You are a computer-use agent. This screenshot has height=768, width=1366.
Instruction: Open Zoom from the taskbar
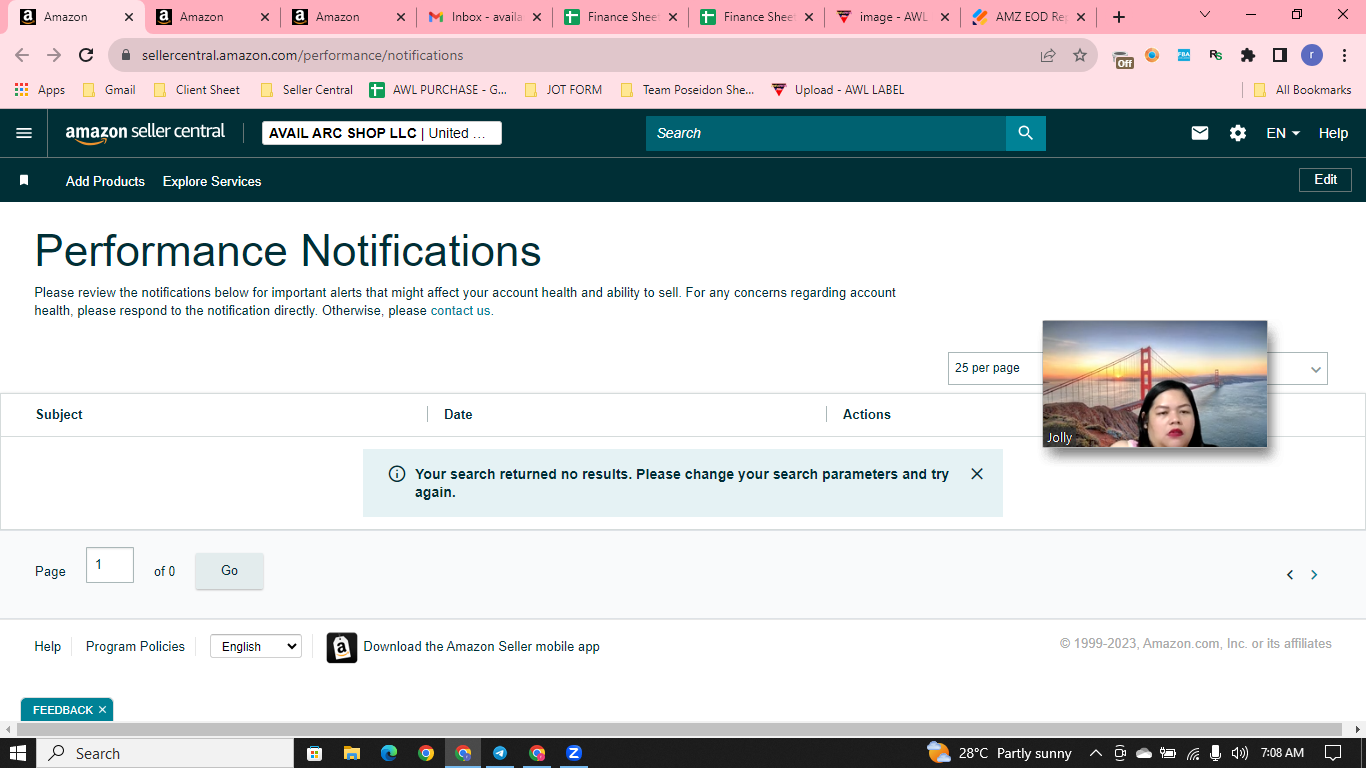pyautogui.click(x=574, y=753)
